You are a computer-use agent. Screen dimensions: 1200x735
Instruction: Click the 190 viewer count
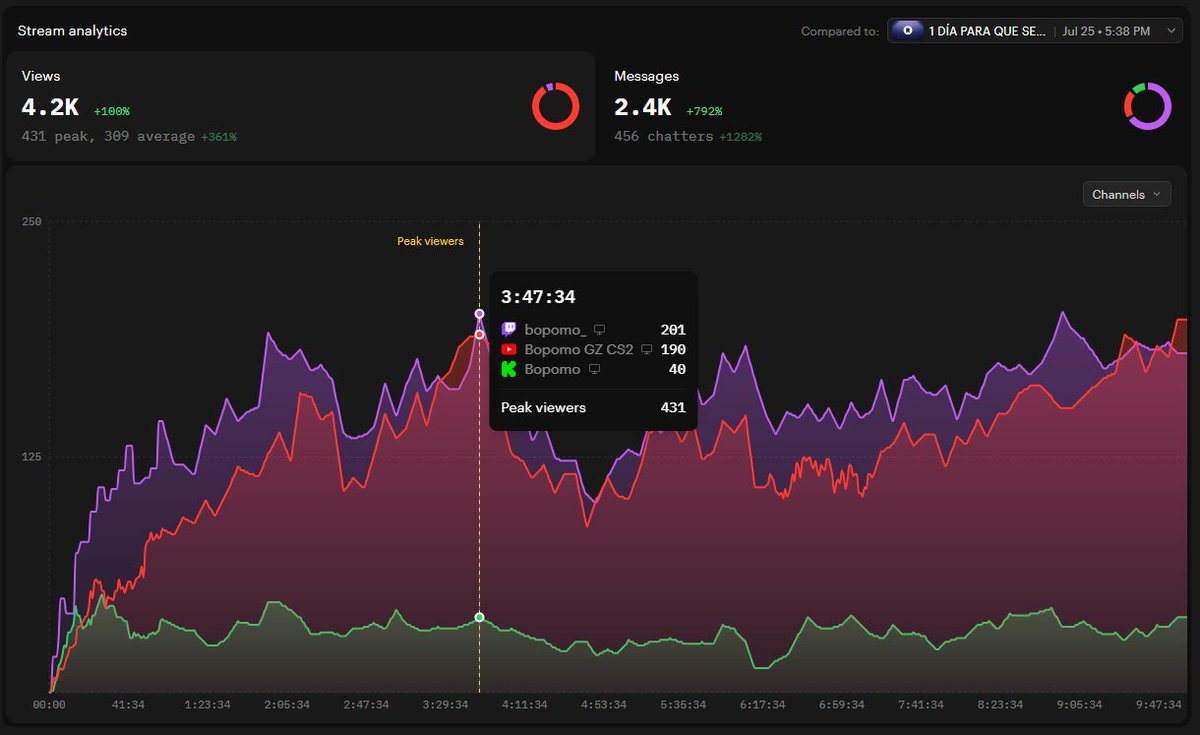click(x=673, y=349)
